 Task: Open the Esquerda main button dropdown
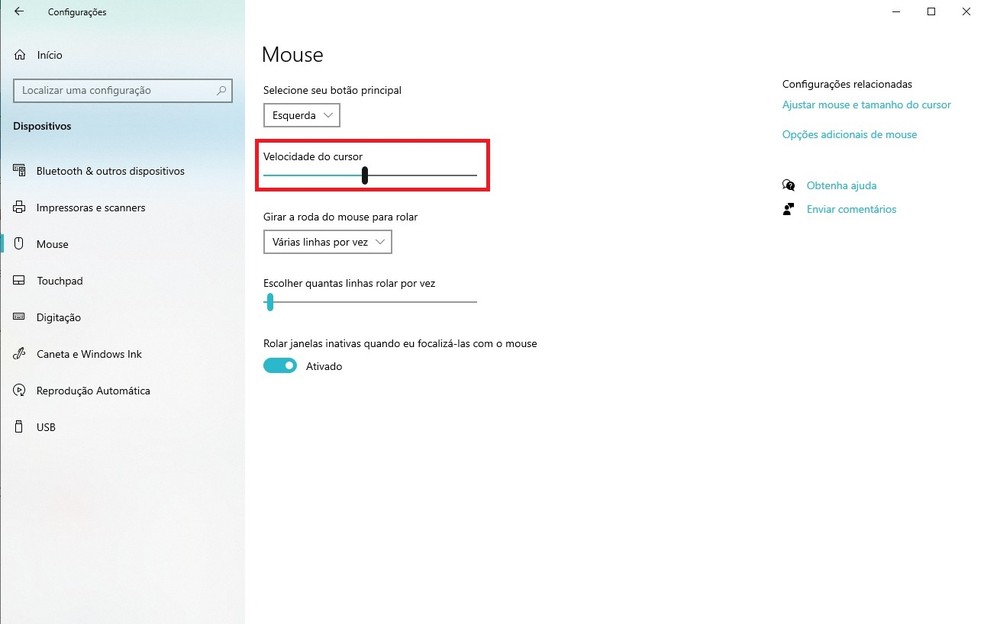point(302,116)
